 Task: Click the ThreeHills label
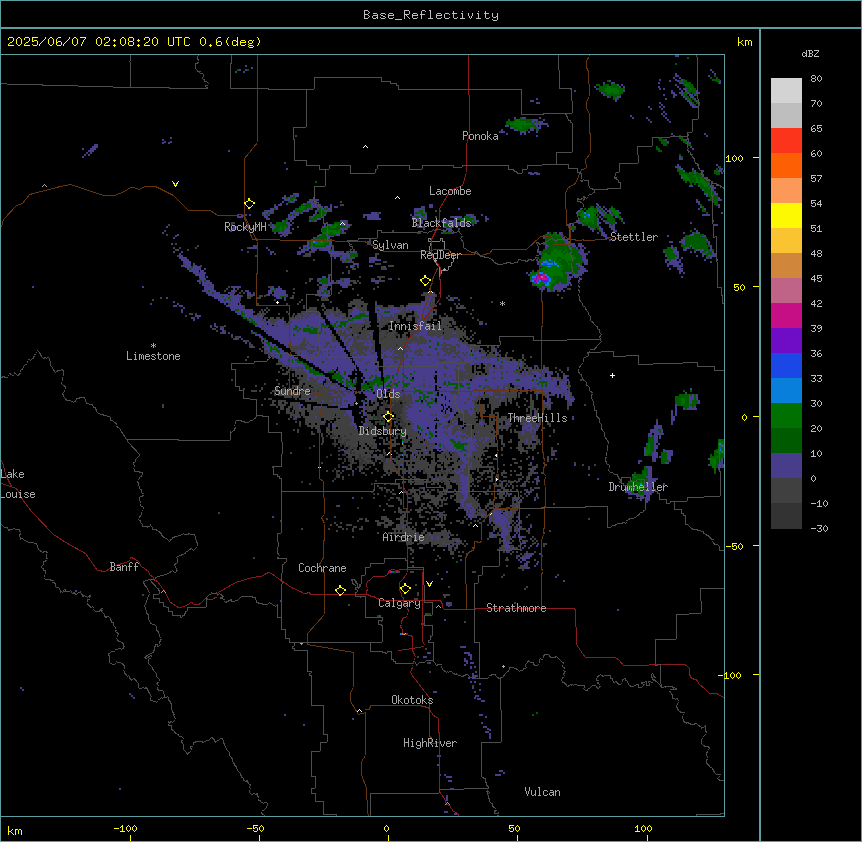(x=537, y=418)
